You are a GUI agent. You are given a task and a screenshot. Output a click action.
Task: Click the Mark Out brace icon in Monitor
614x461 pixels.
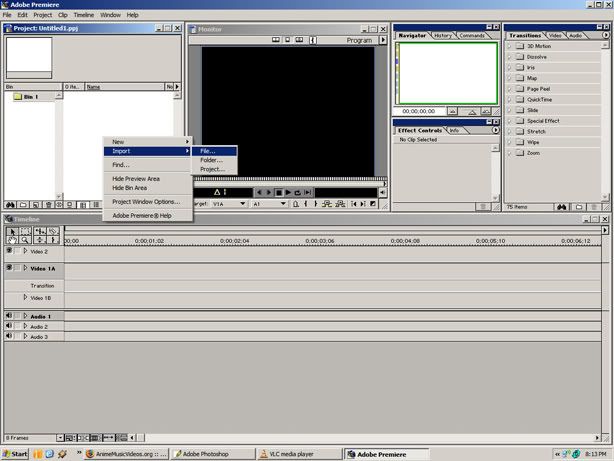[316, 204]
